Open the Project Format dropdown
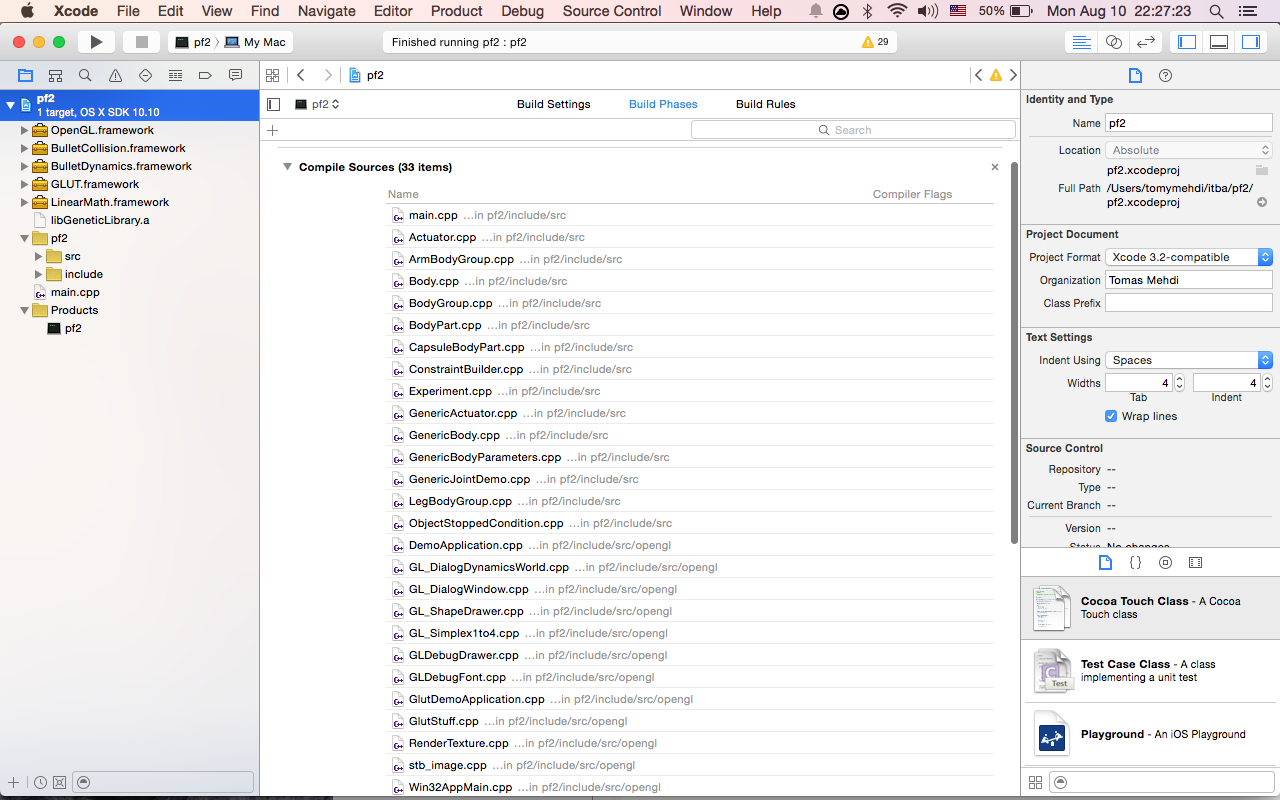 (x=1188, y=257)
